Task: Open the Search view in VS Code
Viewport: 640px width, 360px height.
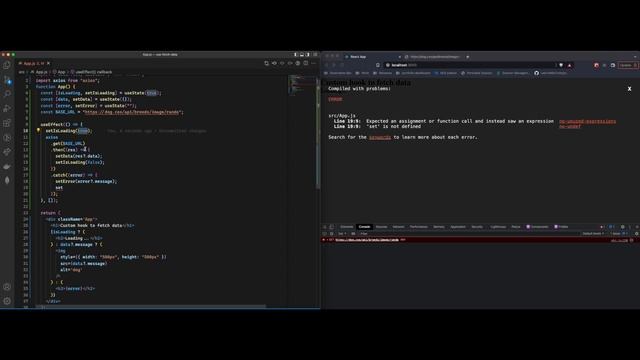Action: click(x=7, y=94)
